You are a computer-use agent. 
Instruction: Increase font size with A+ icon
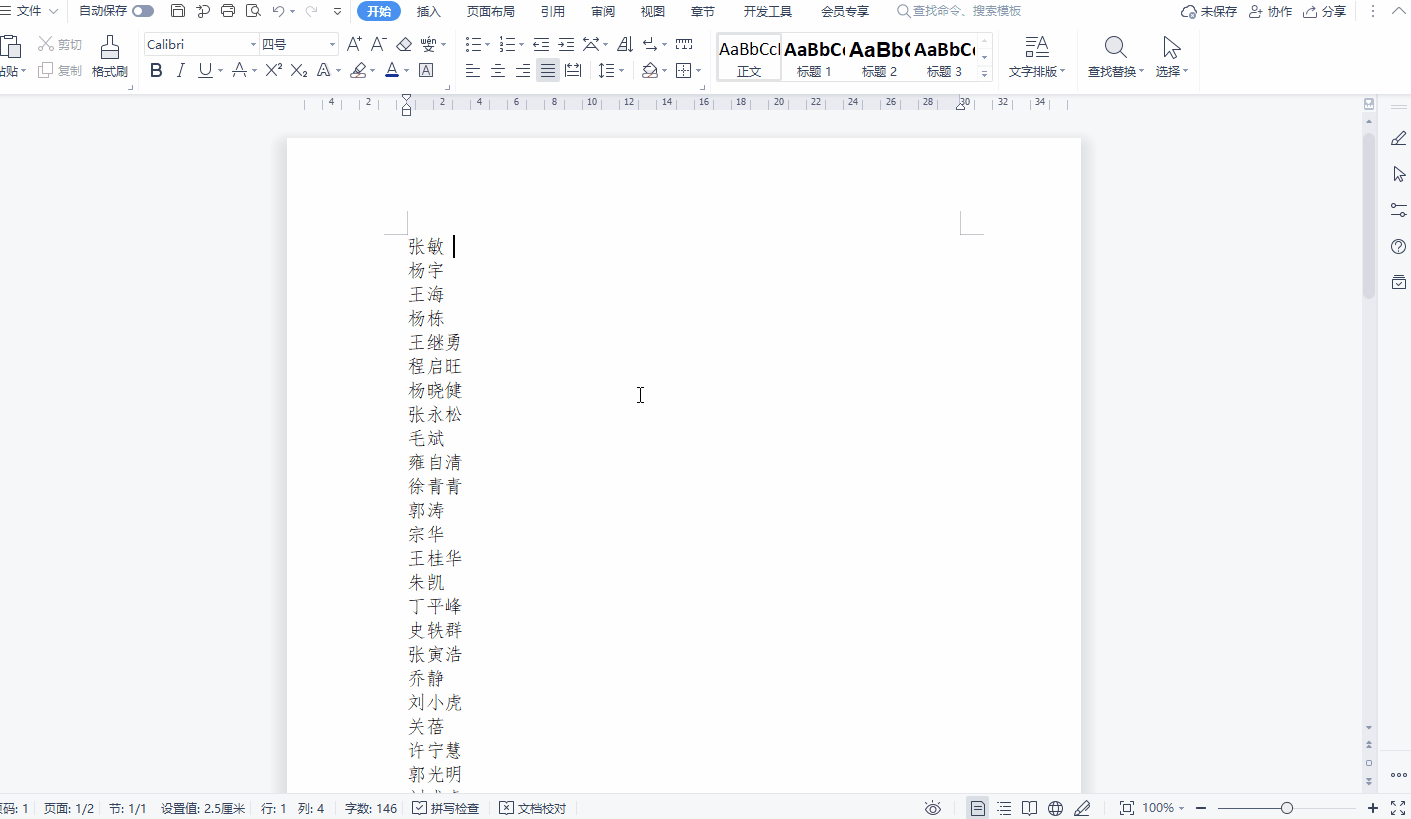point(354,44)
